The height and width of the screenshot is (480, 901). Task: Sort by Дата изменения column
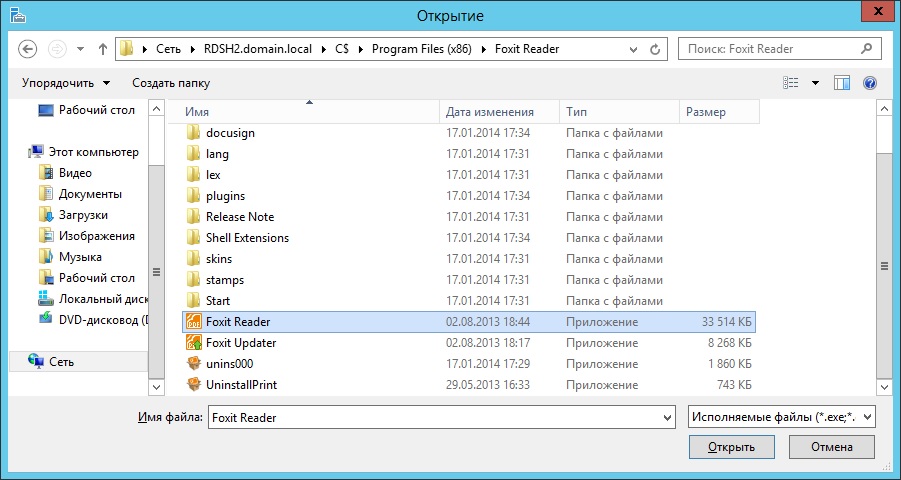click(x=499, y=112)
